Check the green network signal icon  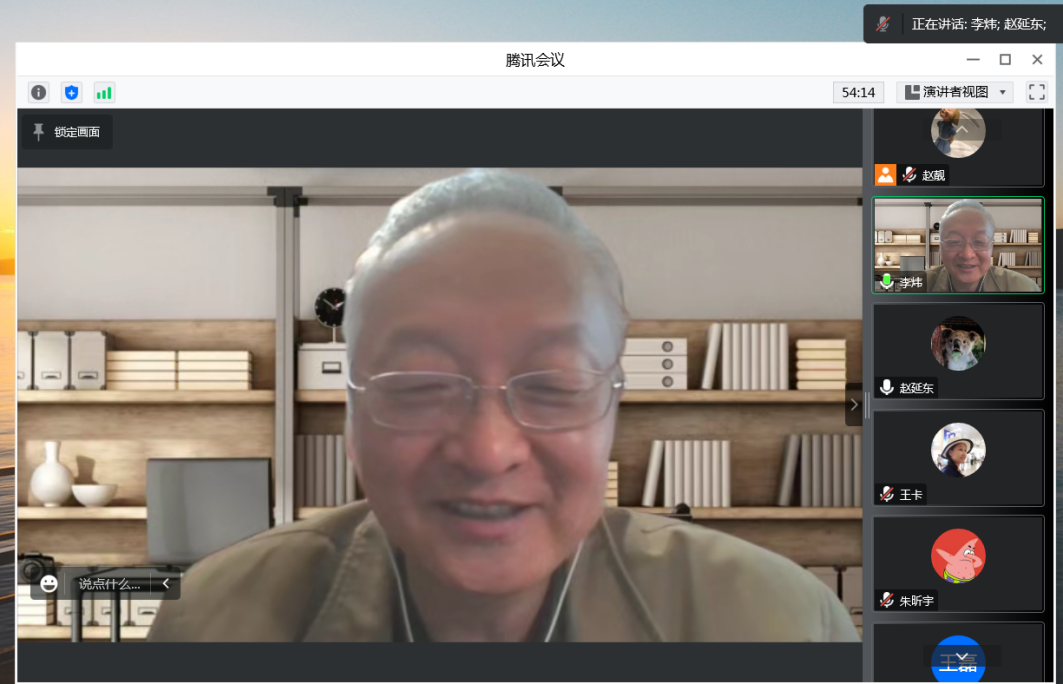click(x=104, y=93)
